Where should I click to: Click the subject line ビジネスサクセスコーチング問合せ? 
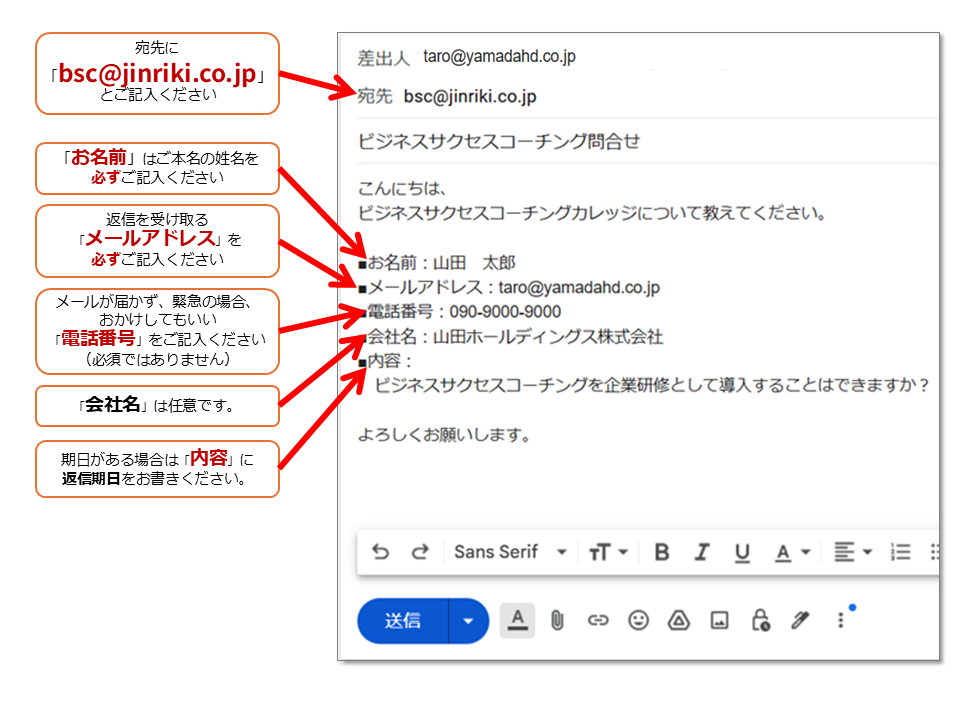pos(498,141)
